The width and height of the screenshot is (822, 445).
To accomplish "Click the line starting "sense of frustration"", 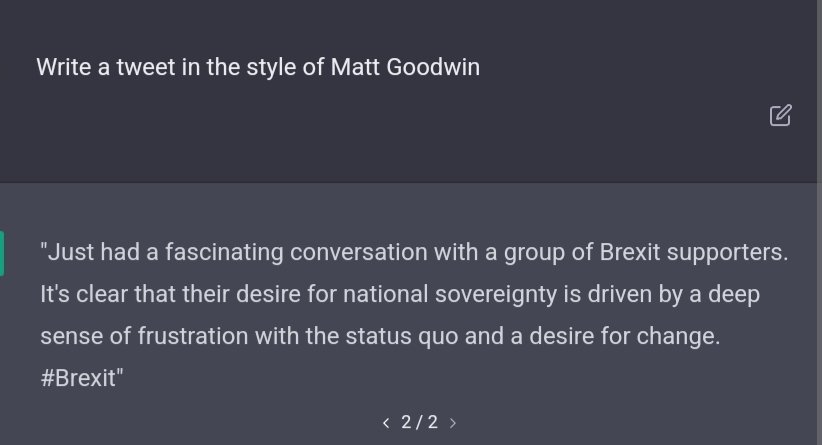I will (x=381, y=336).
